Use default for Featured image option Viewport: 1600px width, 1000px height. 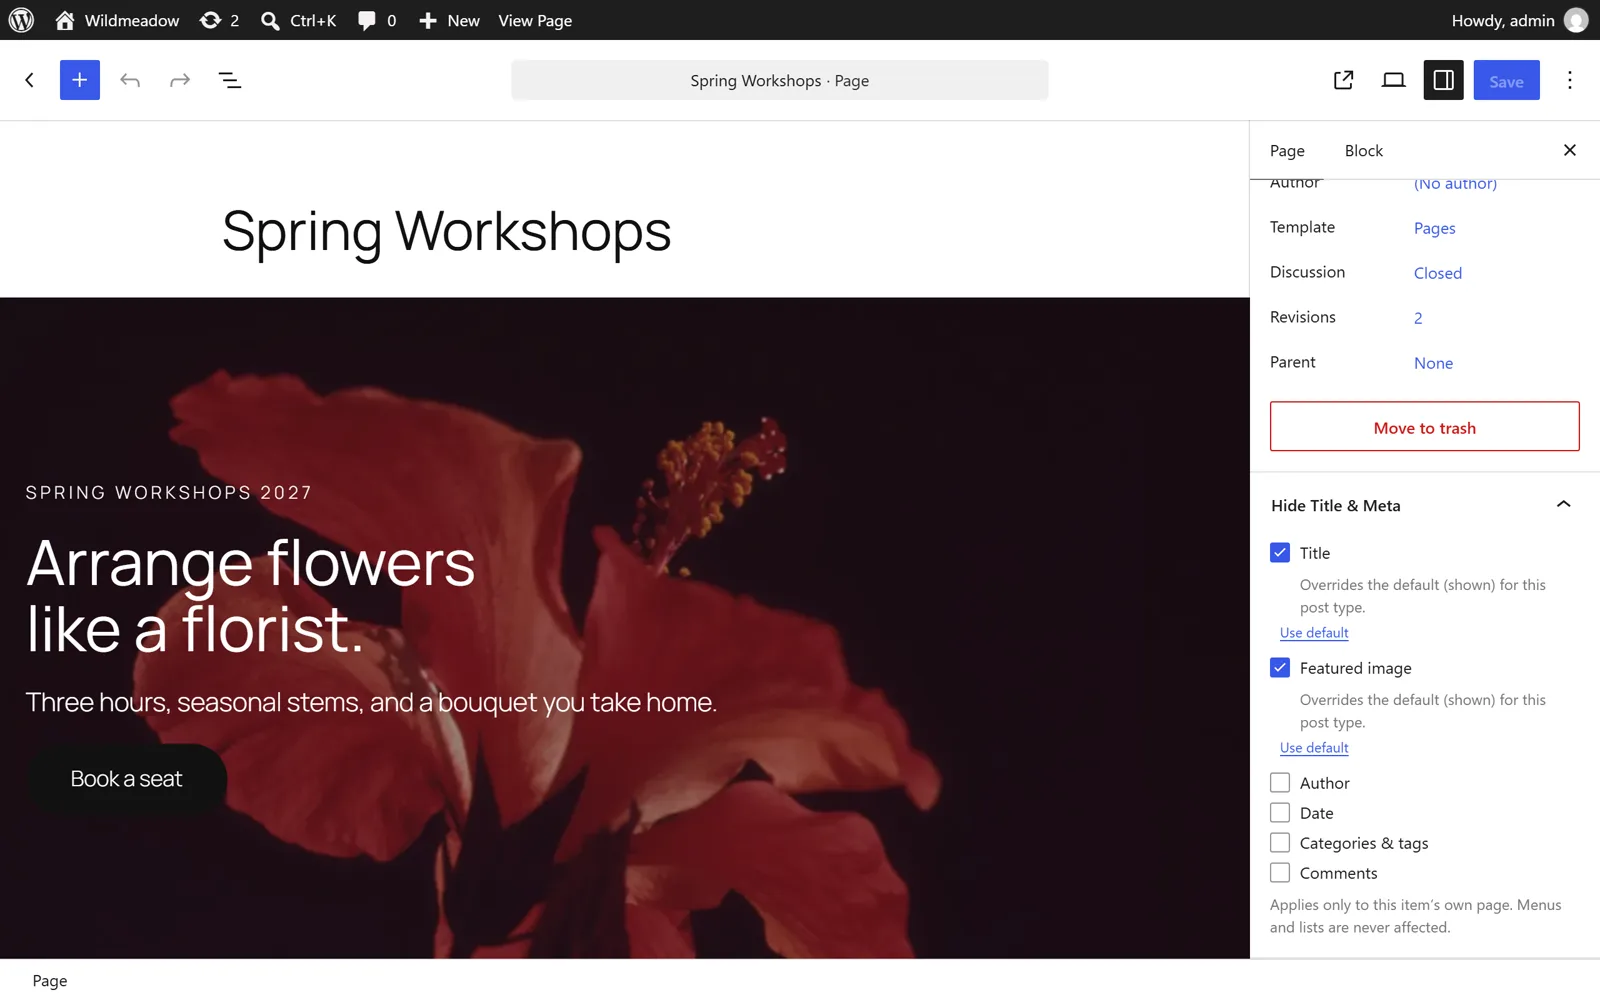point(1314,748)
